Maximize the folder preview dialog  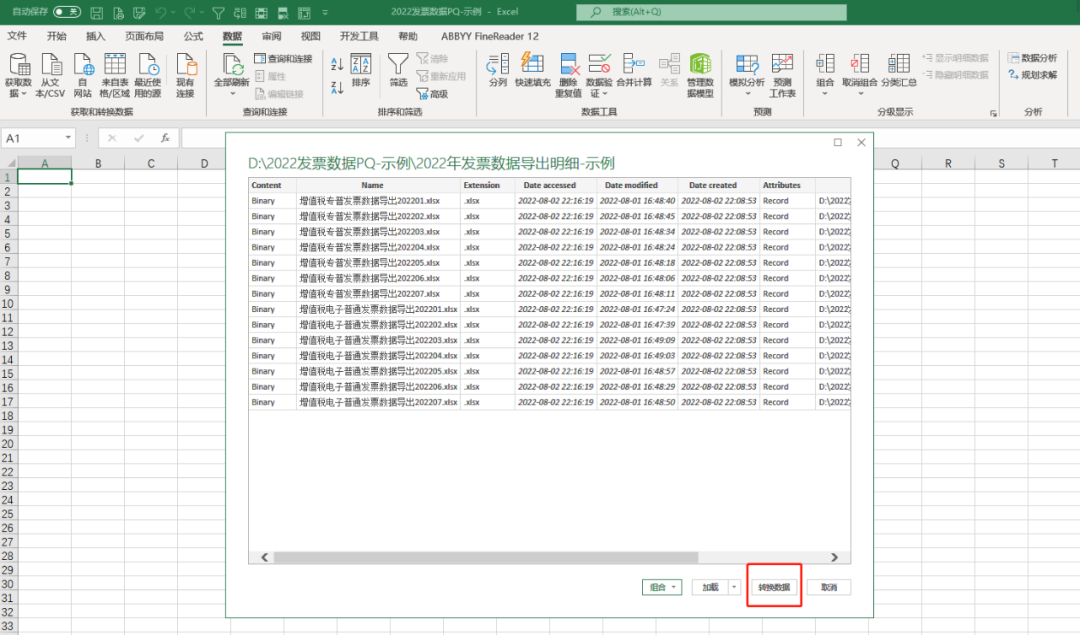pyautogui.click(x=838, y=143)
